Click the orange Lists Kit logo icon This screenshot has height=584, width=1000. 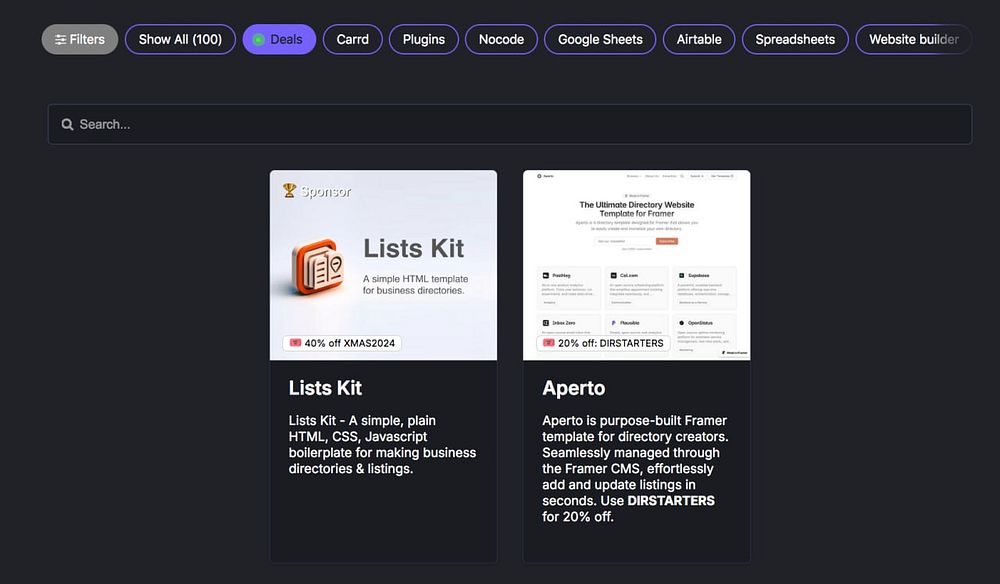click(318, 266)
